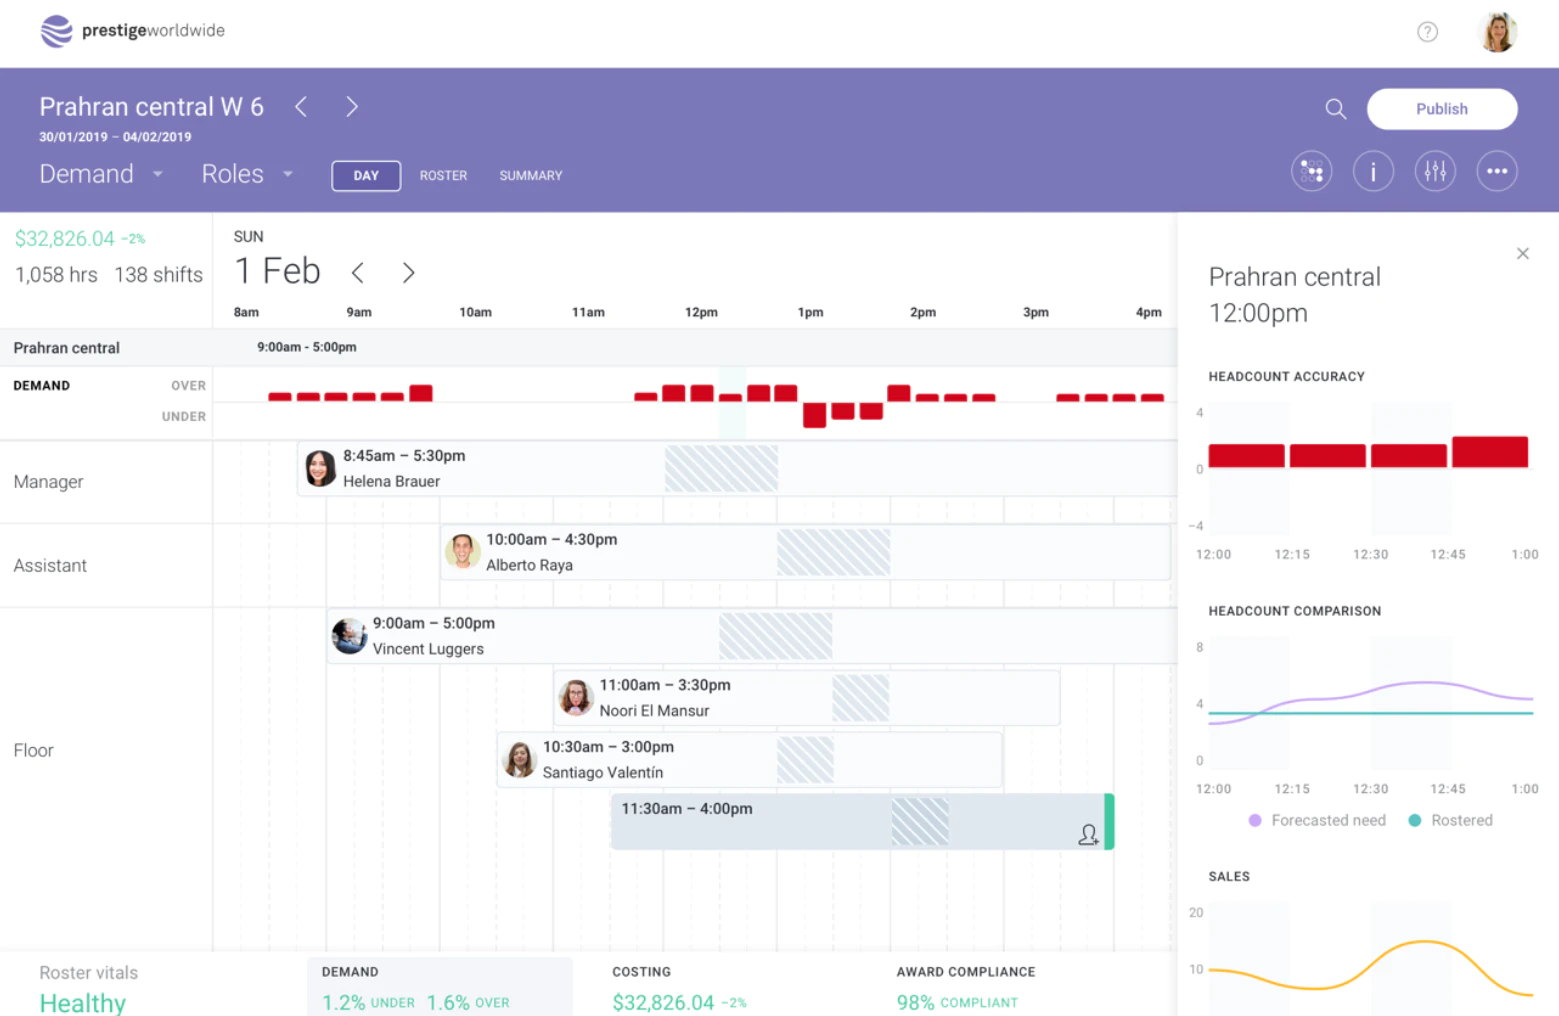Expand the Demand dropdown
The image size is (1559, 1016).
coord(101,174)
